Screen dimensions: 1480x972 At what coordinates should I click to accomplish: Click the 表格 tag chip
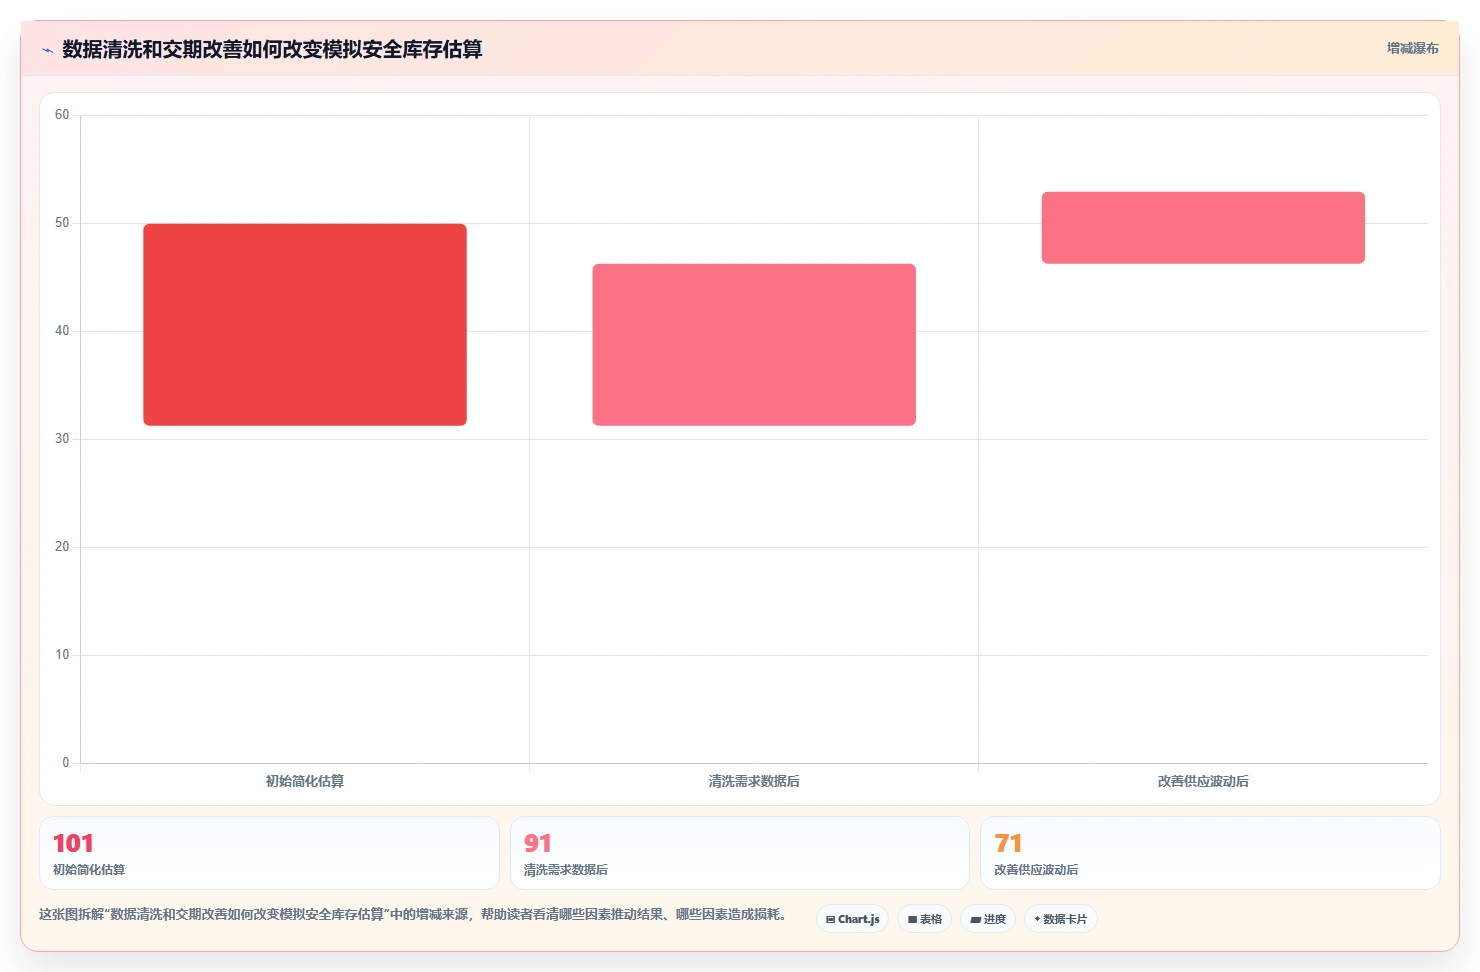pyautogui.click(x=924, y=919)
